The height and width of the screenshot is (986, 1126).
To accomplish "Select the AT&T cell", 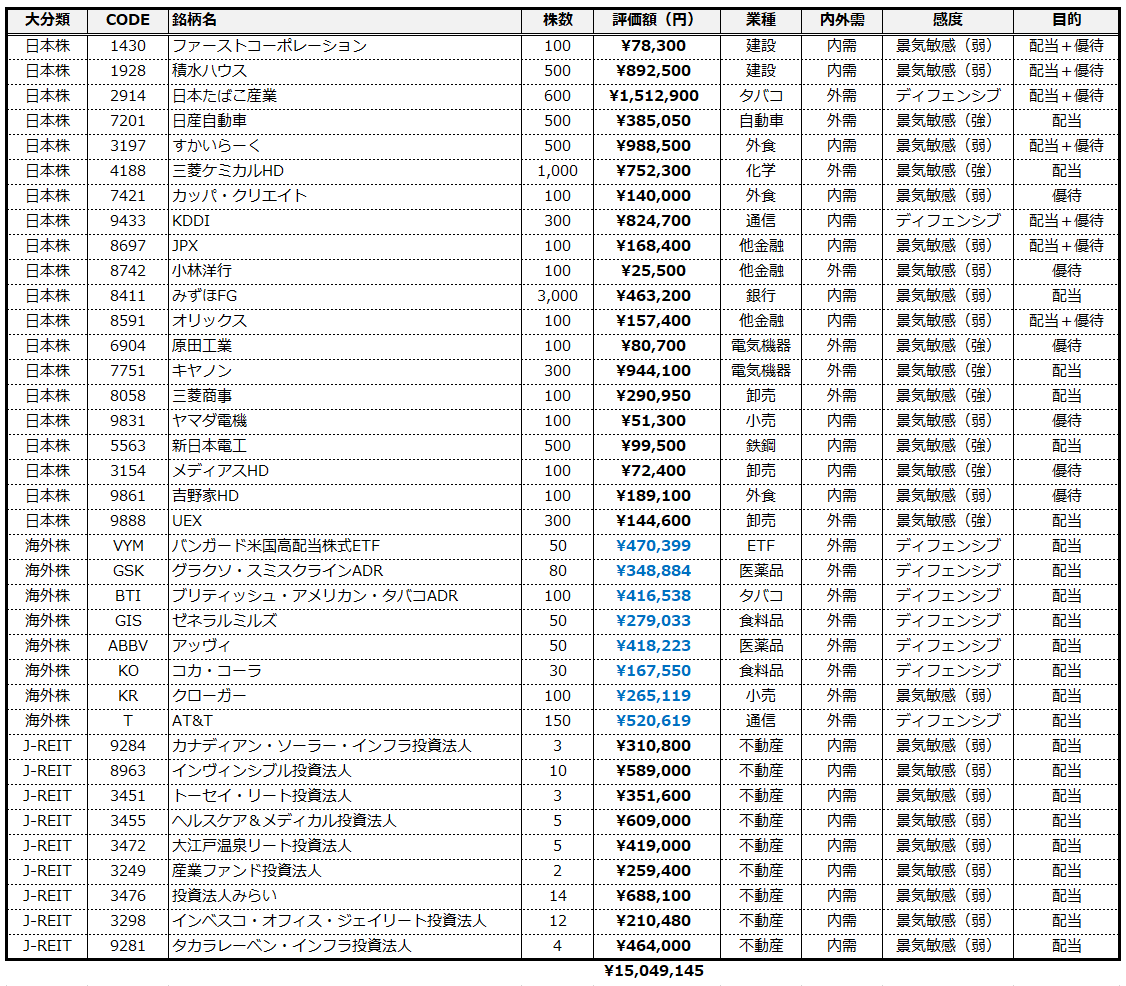I will click(x=345, y=721).
